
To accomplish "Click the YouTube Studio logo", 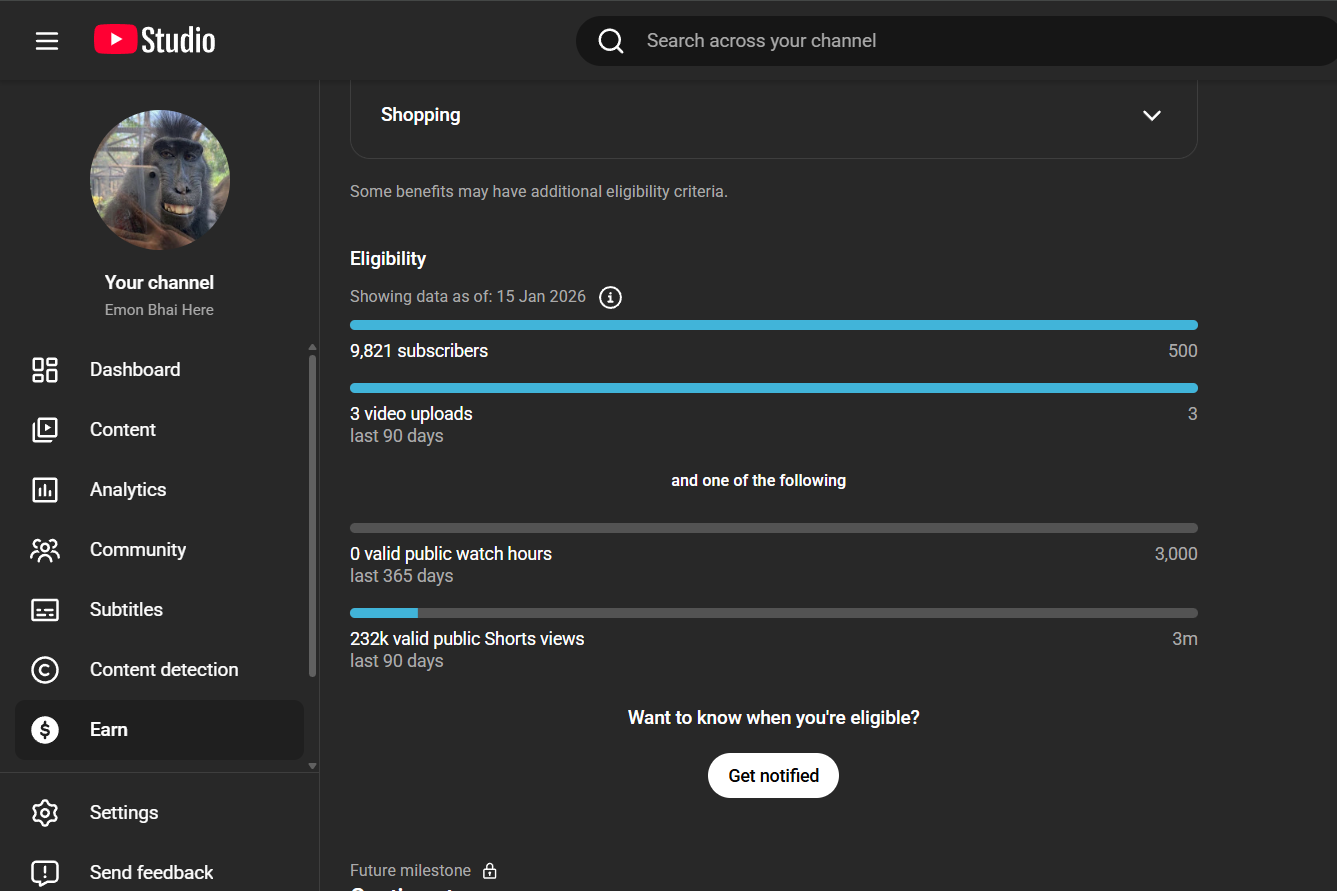I will pyautogui.click(x=155, y=40).
